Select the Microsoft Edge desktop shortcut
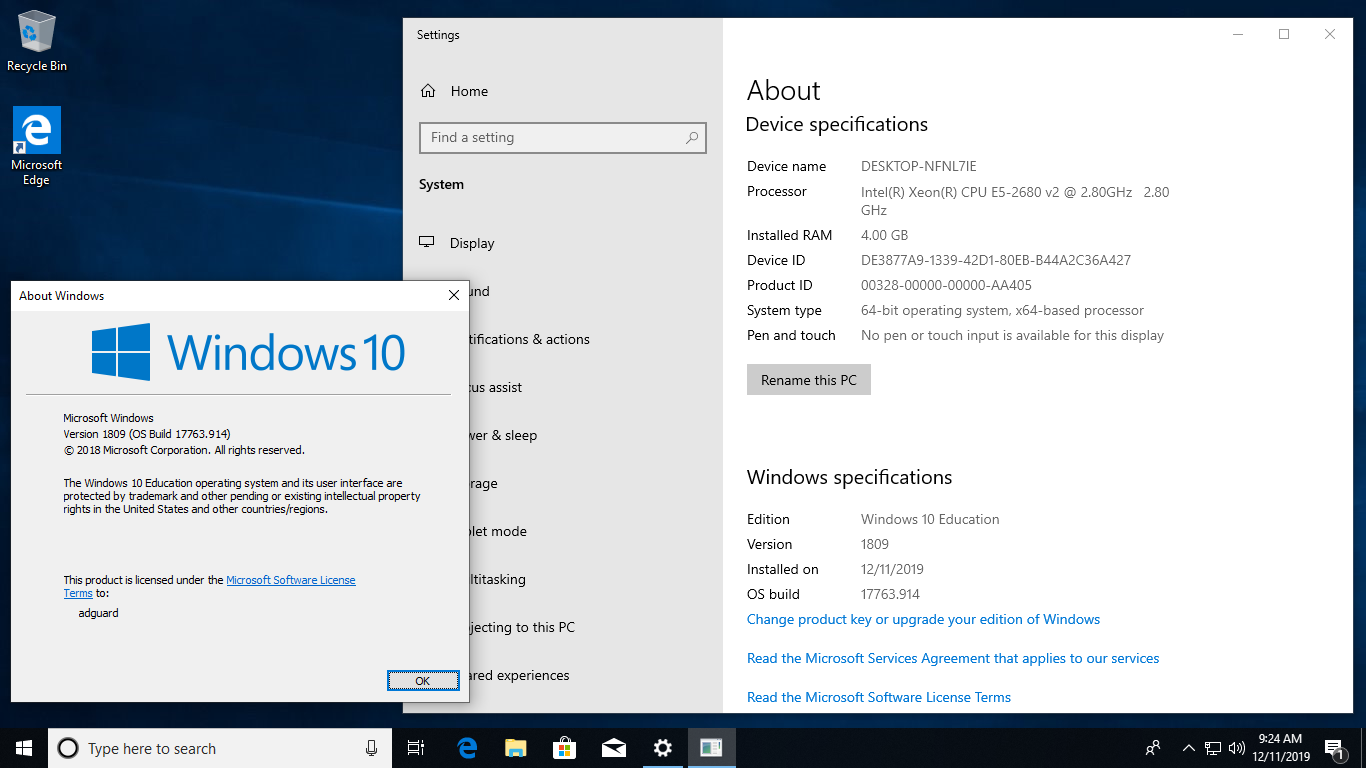The image size is (1366, 768). (x=37, y=146)
